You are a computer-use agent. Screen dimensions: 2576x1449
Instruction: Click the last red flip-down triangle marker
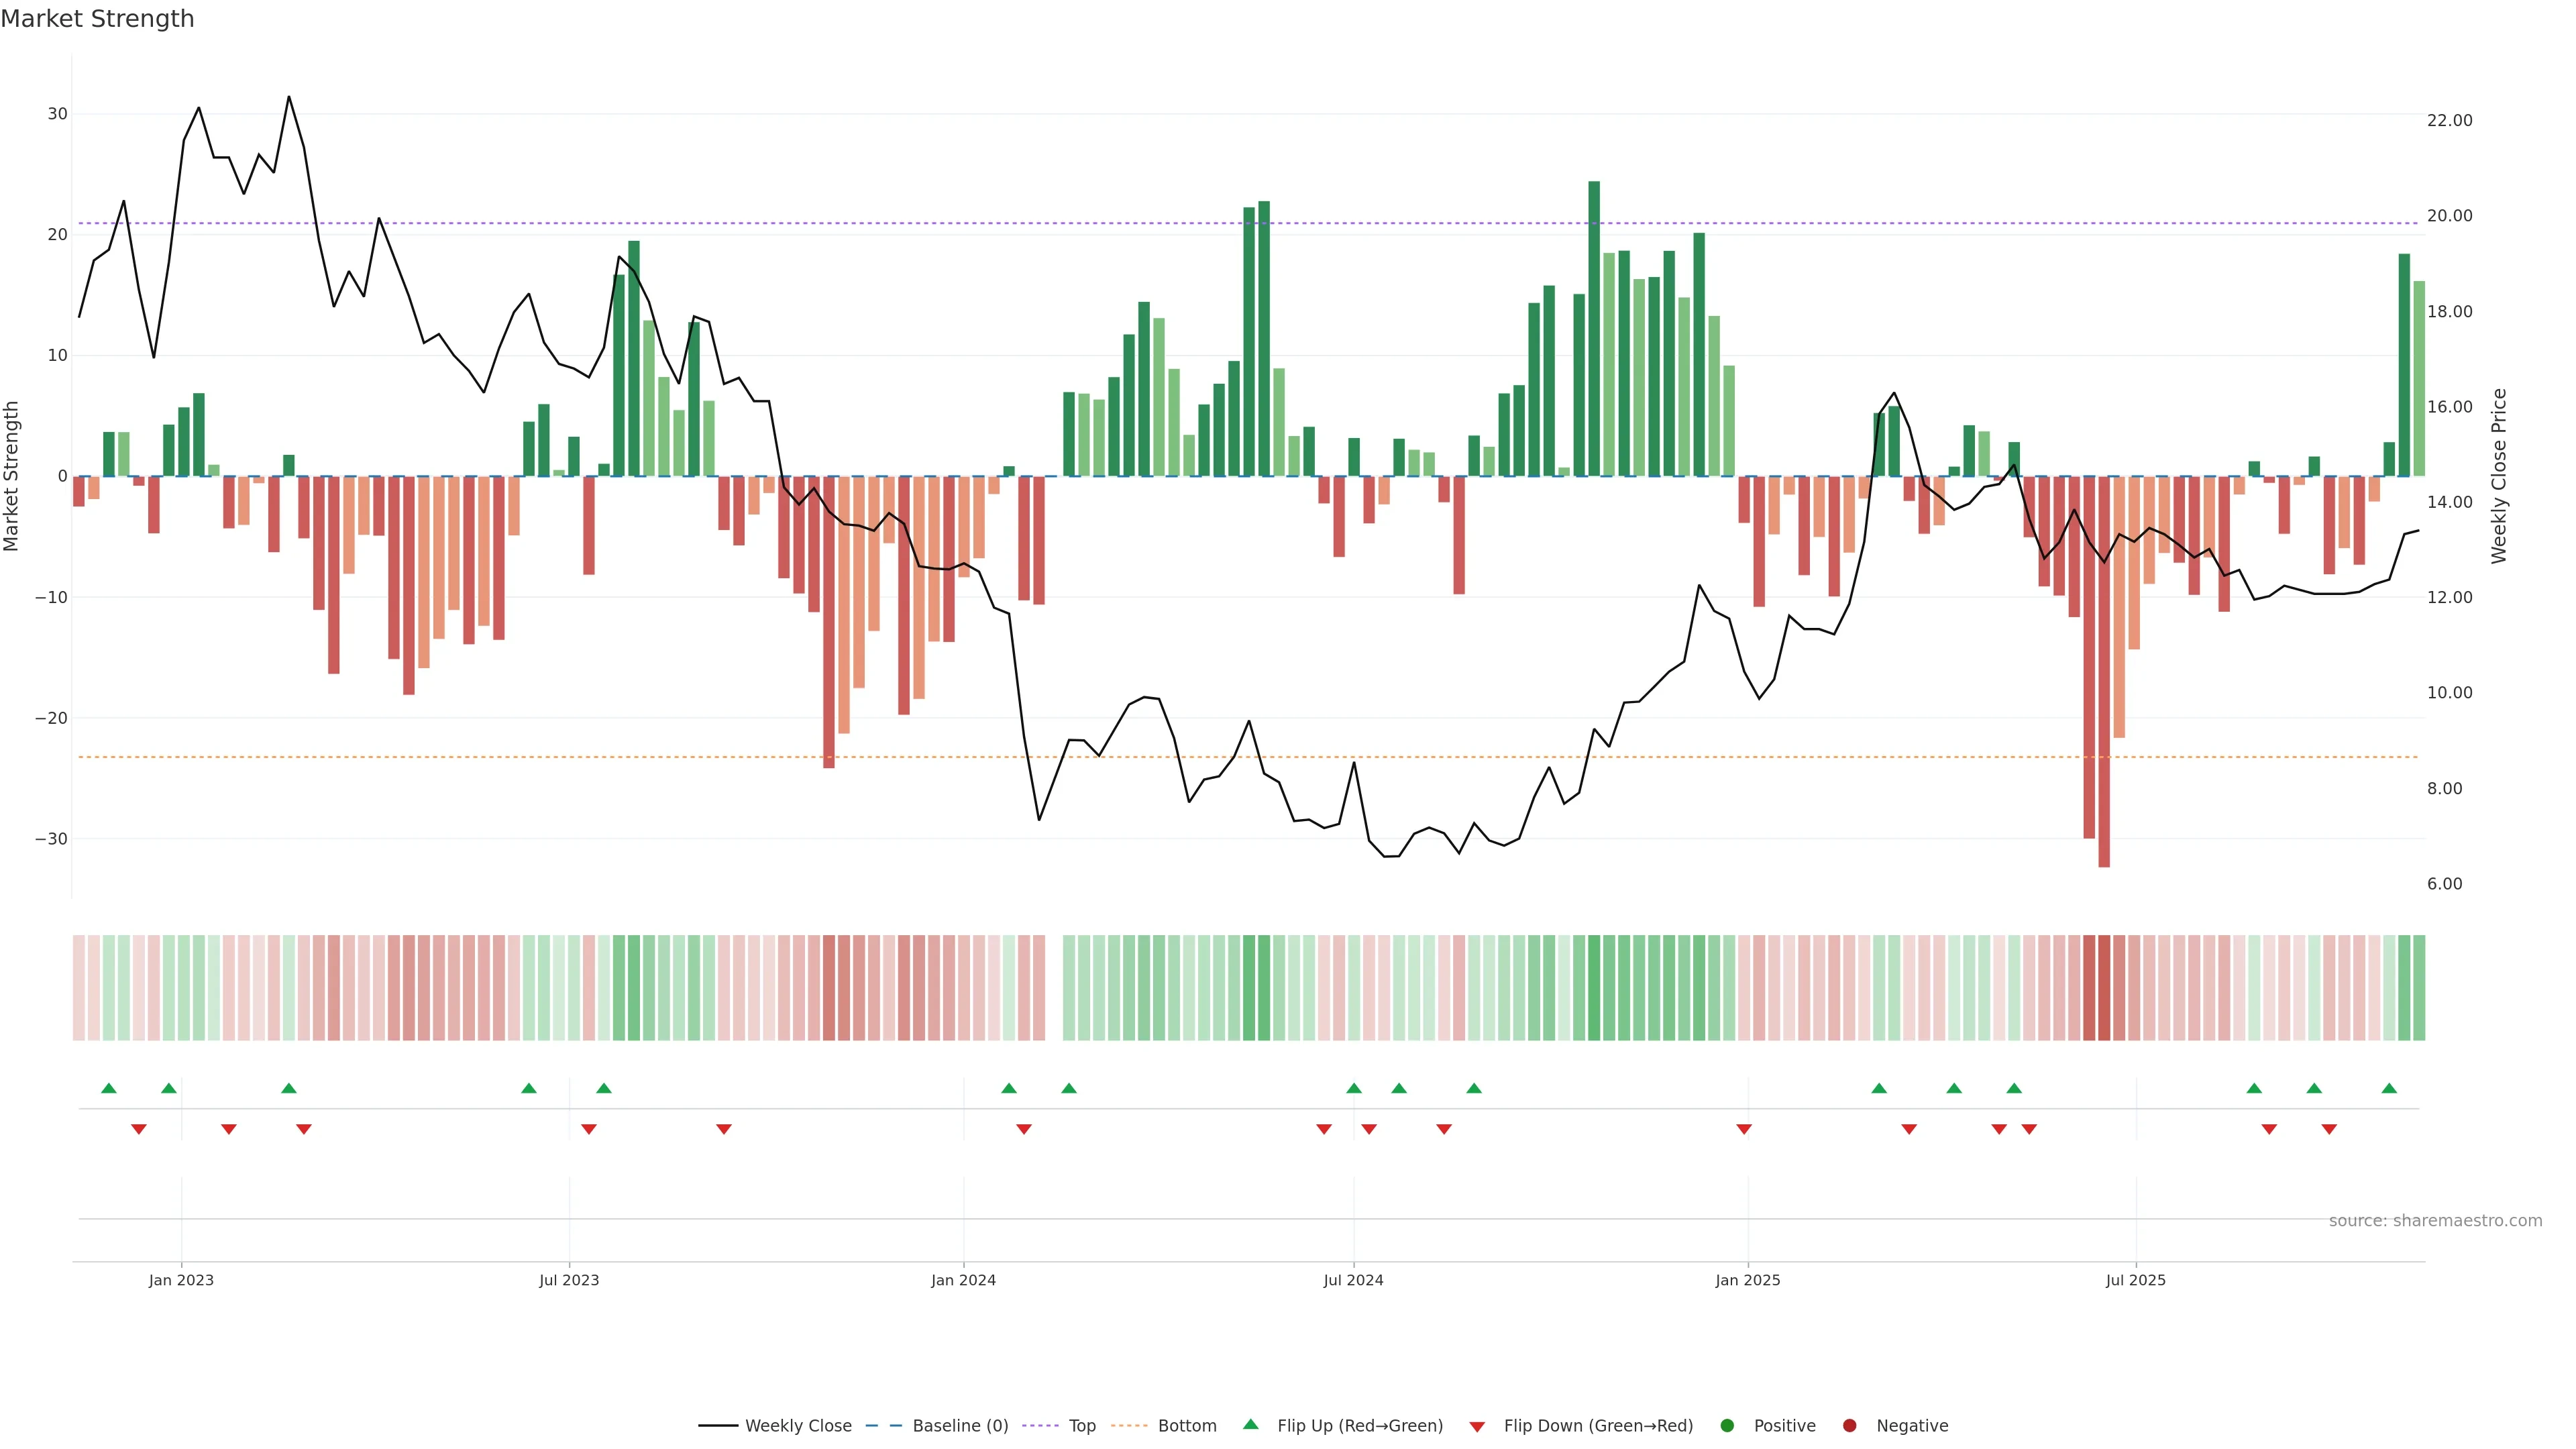coord(2329,1129)
